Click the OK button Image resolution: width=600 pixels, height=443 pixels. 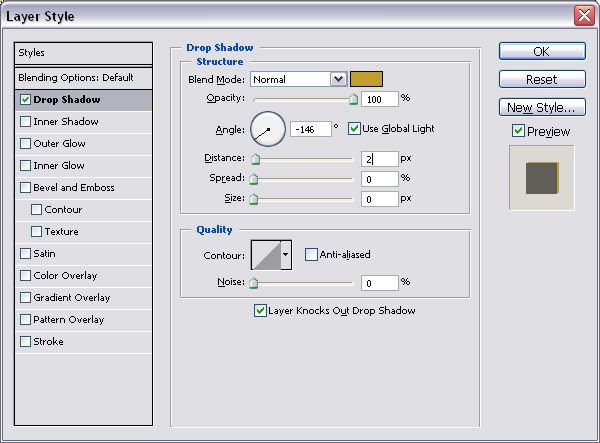[542, 51]
